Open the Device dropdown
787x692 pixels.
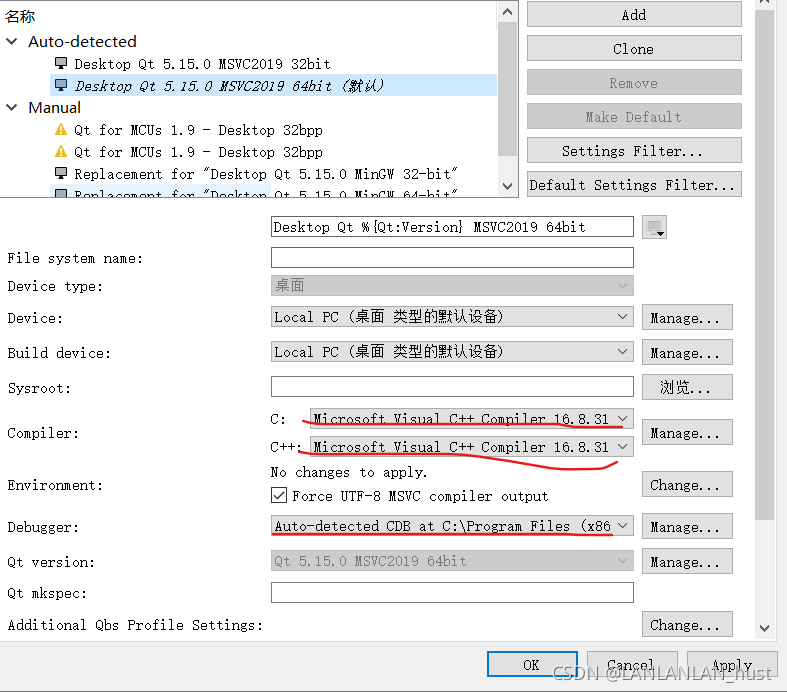[452, 317]
